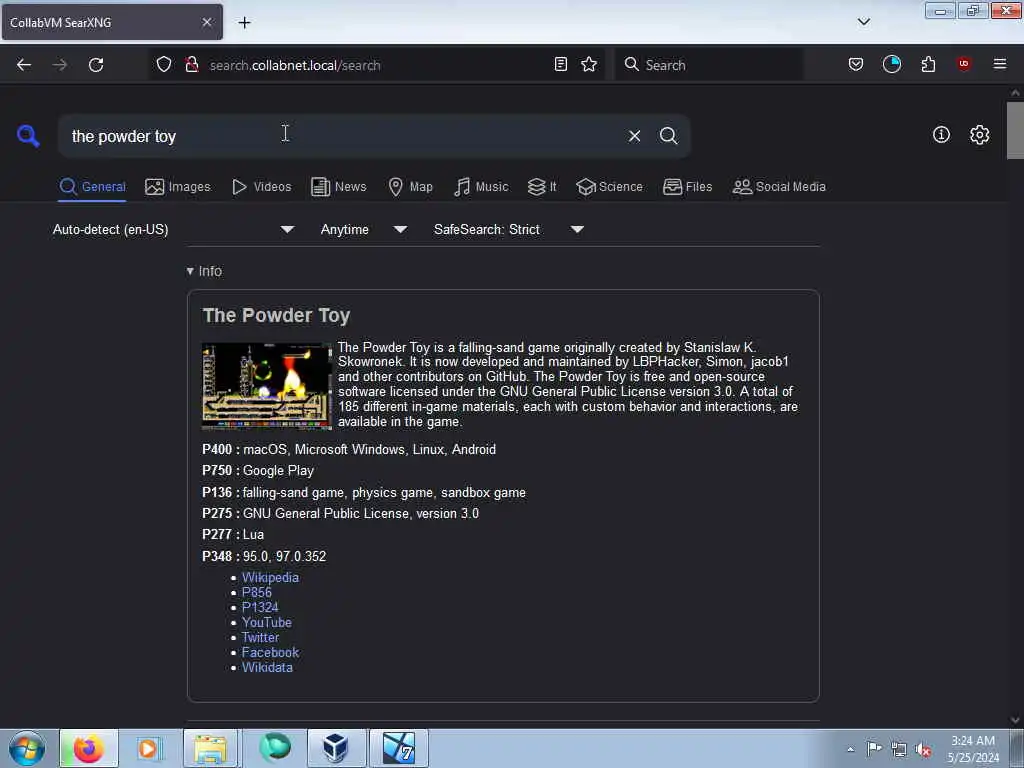Open the Firefox account circle icon

click(x=892, y=64)
